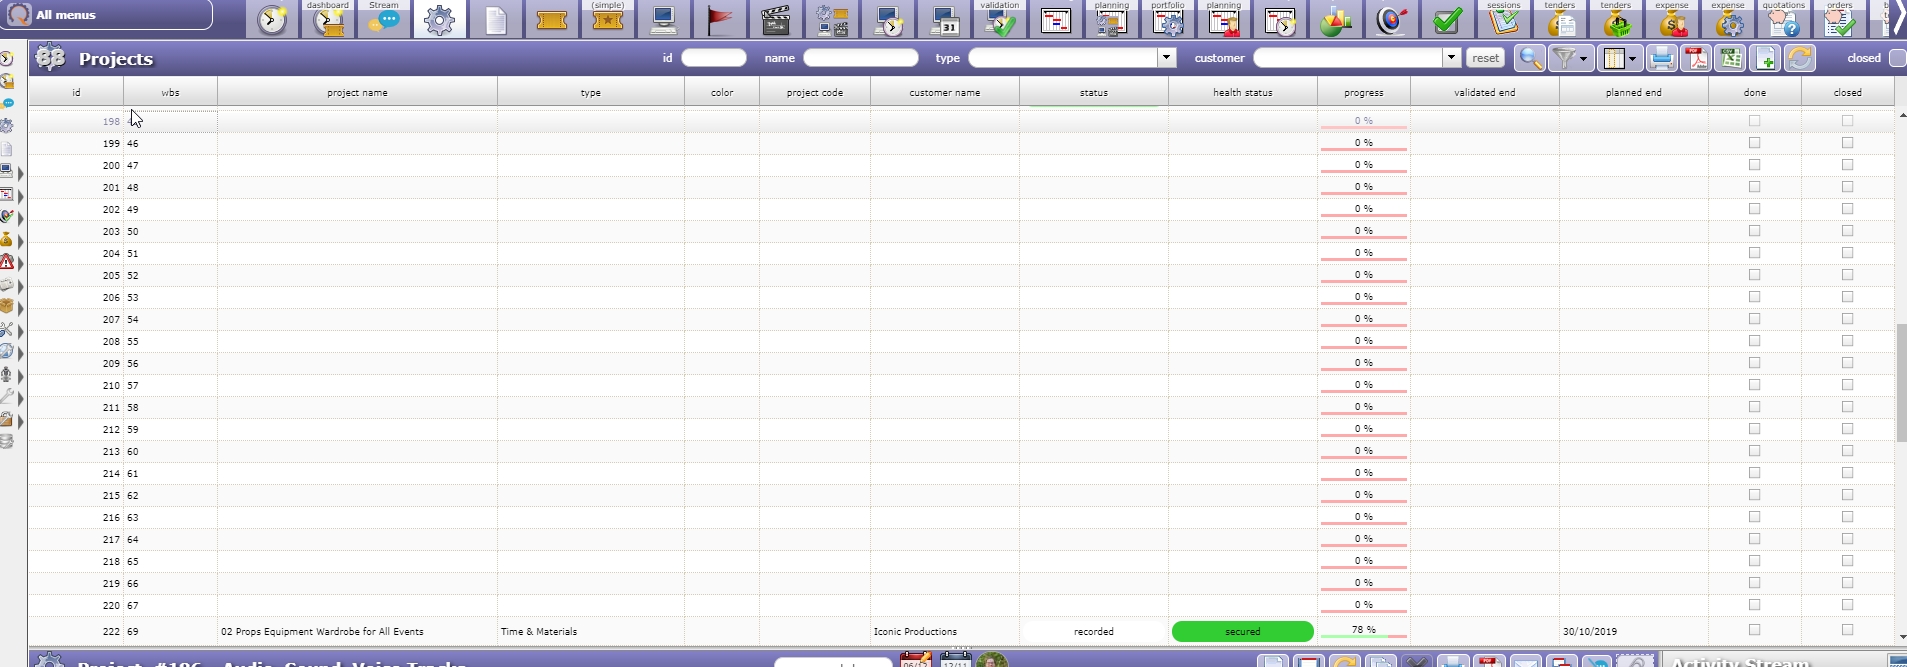Open the Today clock icon in top bar
Screen dimensions: 1907x667
pos(272,20)
